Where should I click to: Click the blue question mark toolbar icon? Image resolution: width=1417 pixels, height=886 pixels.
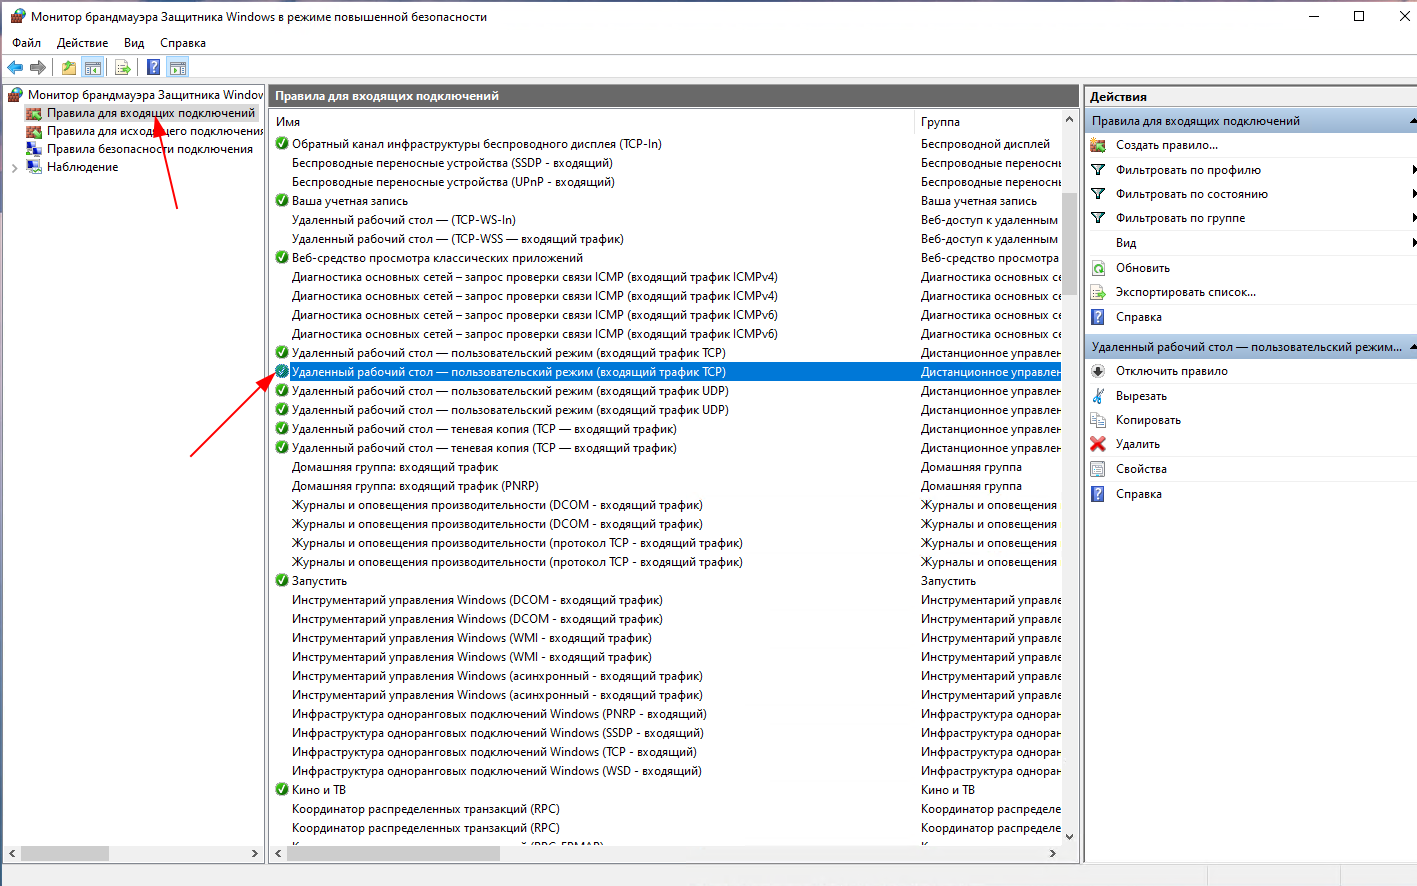pyautogui.click(x=153, y=68)
